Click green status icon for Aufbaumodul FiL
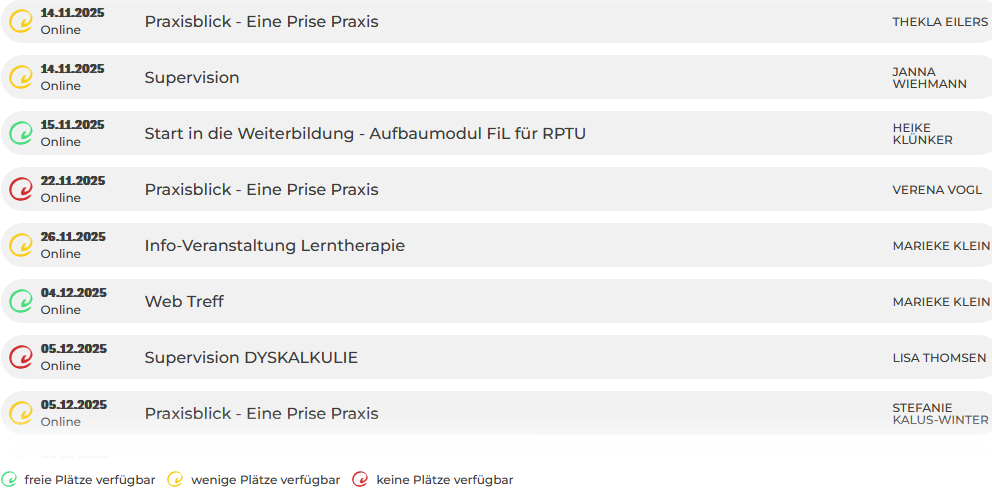Viewport: 992px width, 493px height. 21,133
